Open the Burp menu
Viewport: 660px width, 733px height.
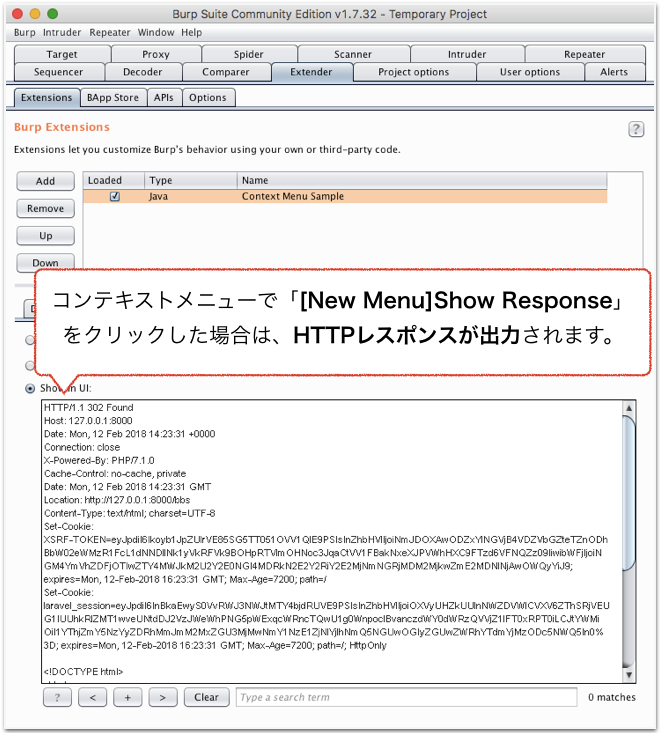click(x=25, y=32)
